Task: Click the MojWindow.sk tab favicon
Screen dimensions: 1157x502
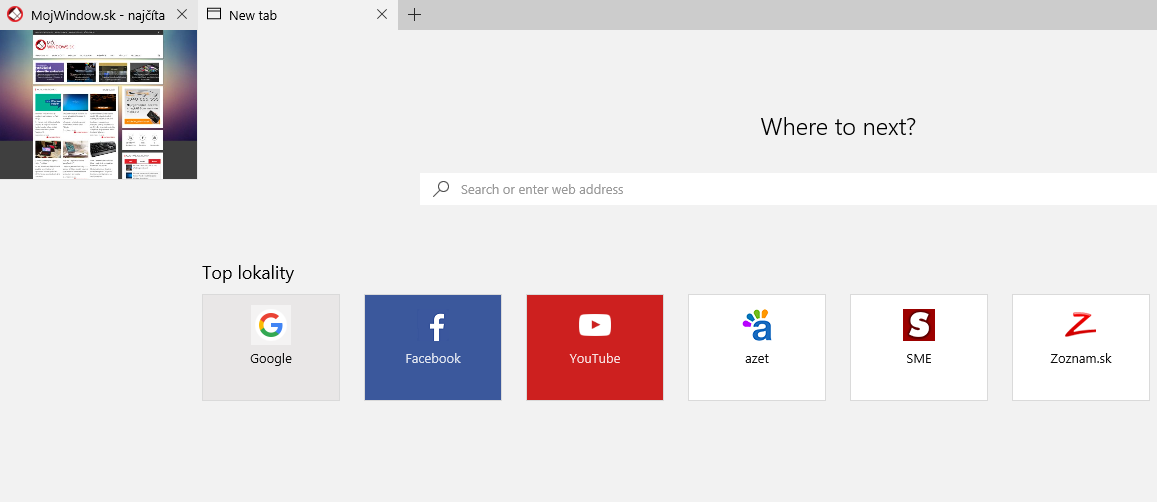Action: click(x=15, y=14)
